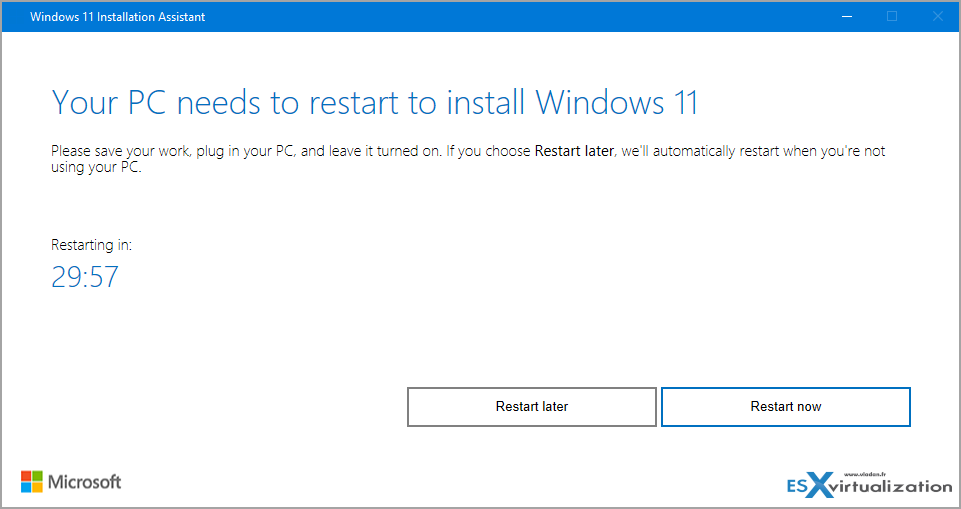
Task: Click the Microsoft wordmark text
Action: [x=85, y=482]
